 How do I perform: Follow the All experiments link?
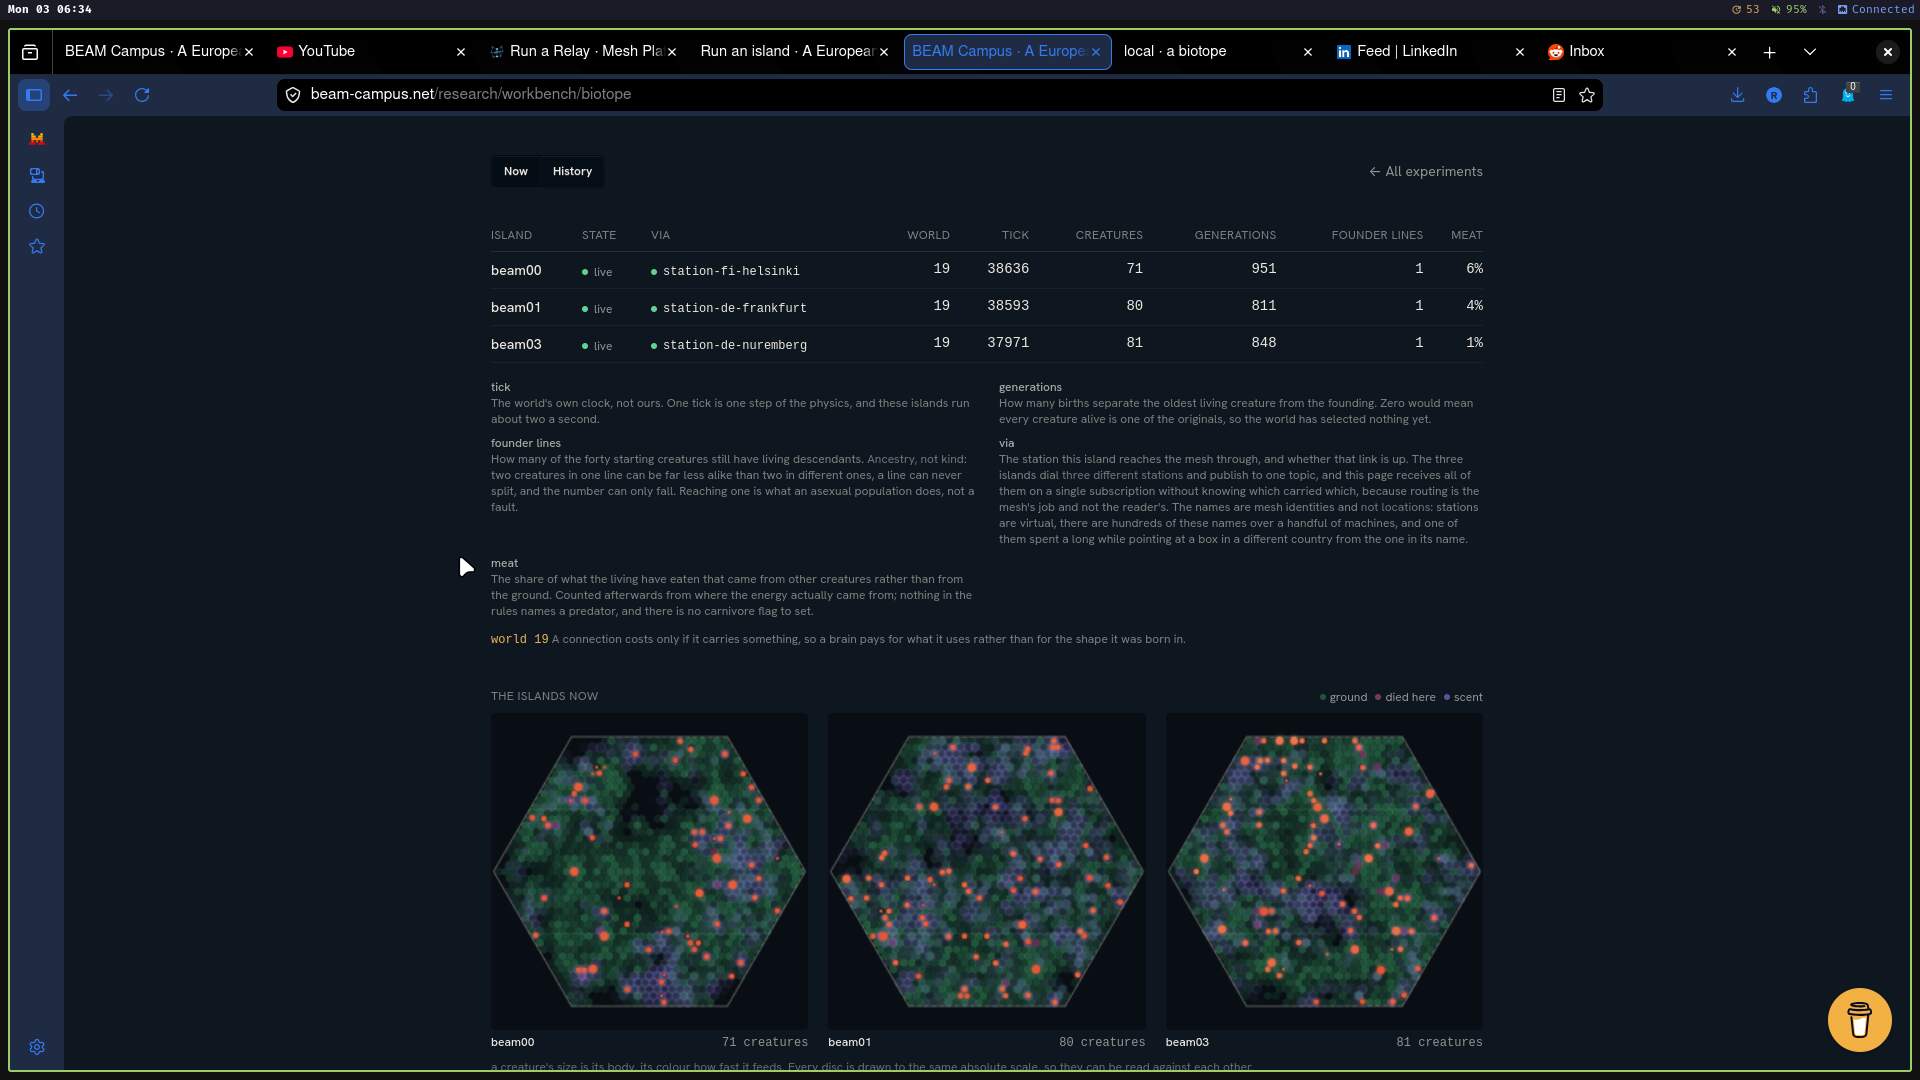click(1426, 172)
